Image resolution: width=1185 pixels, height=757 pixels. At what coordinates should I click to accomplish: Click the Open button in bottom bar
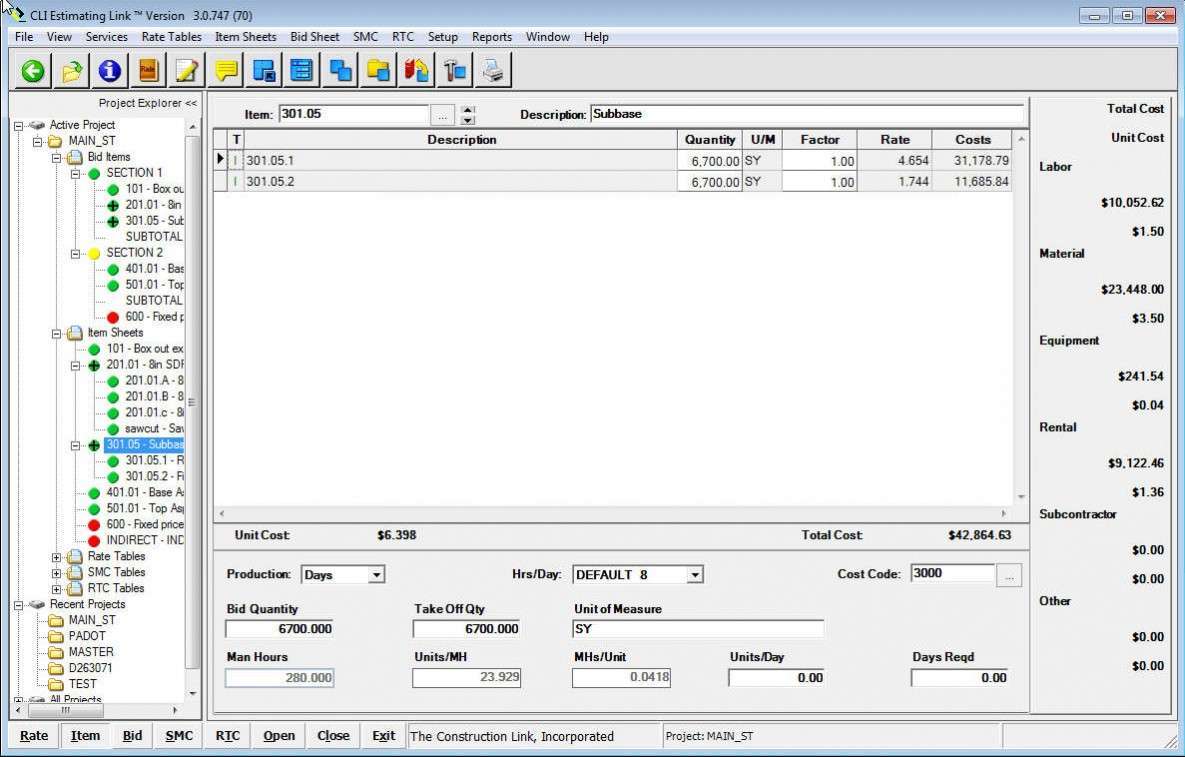(279, 736)
